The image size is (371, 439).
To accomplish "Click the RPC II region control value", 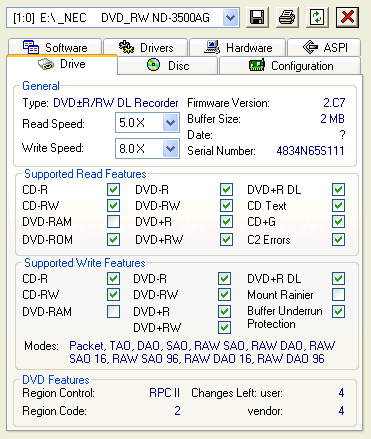I will click(x=164, y=393).
